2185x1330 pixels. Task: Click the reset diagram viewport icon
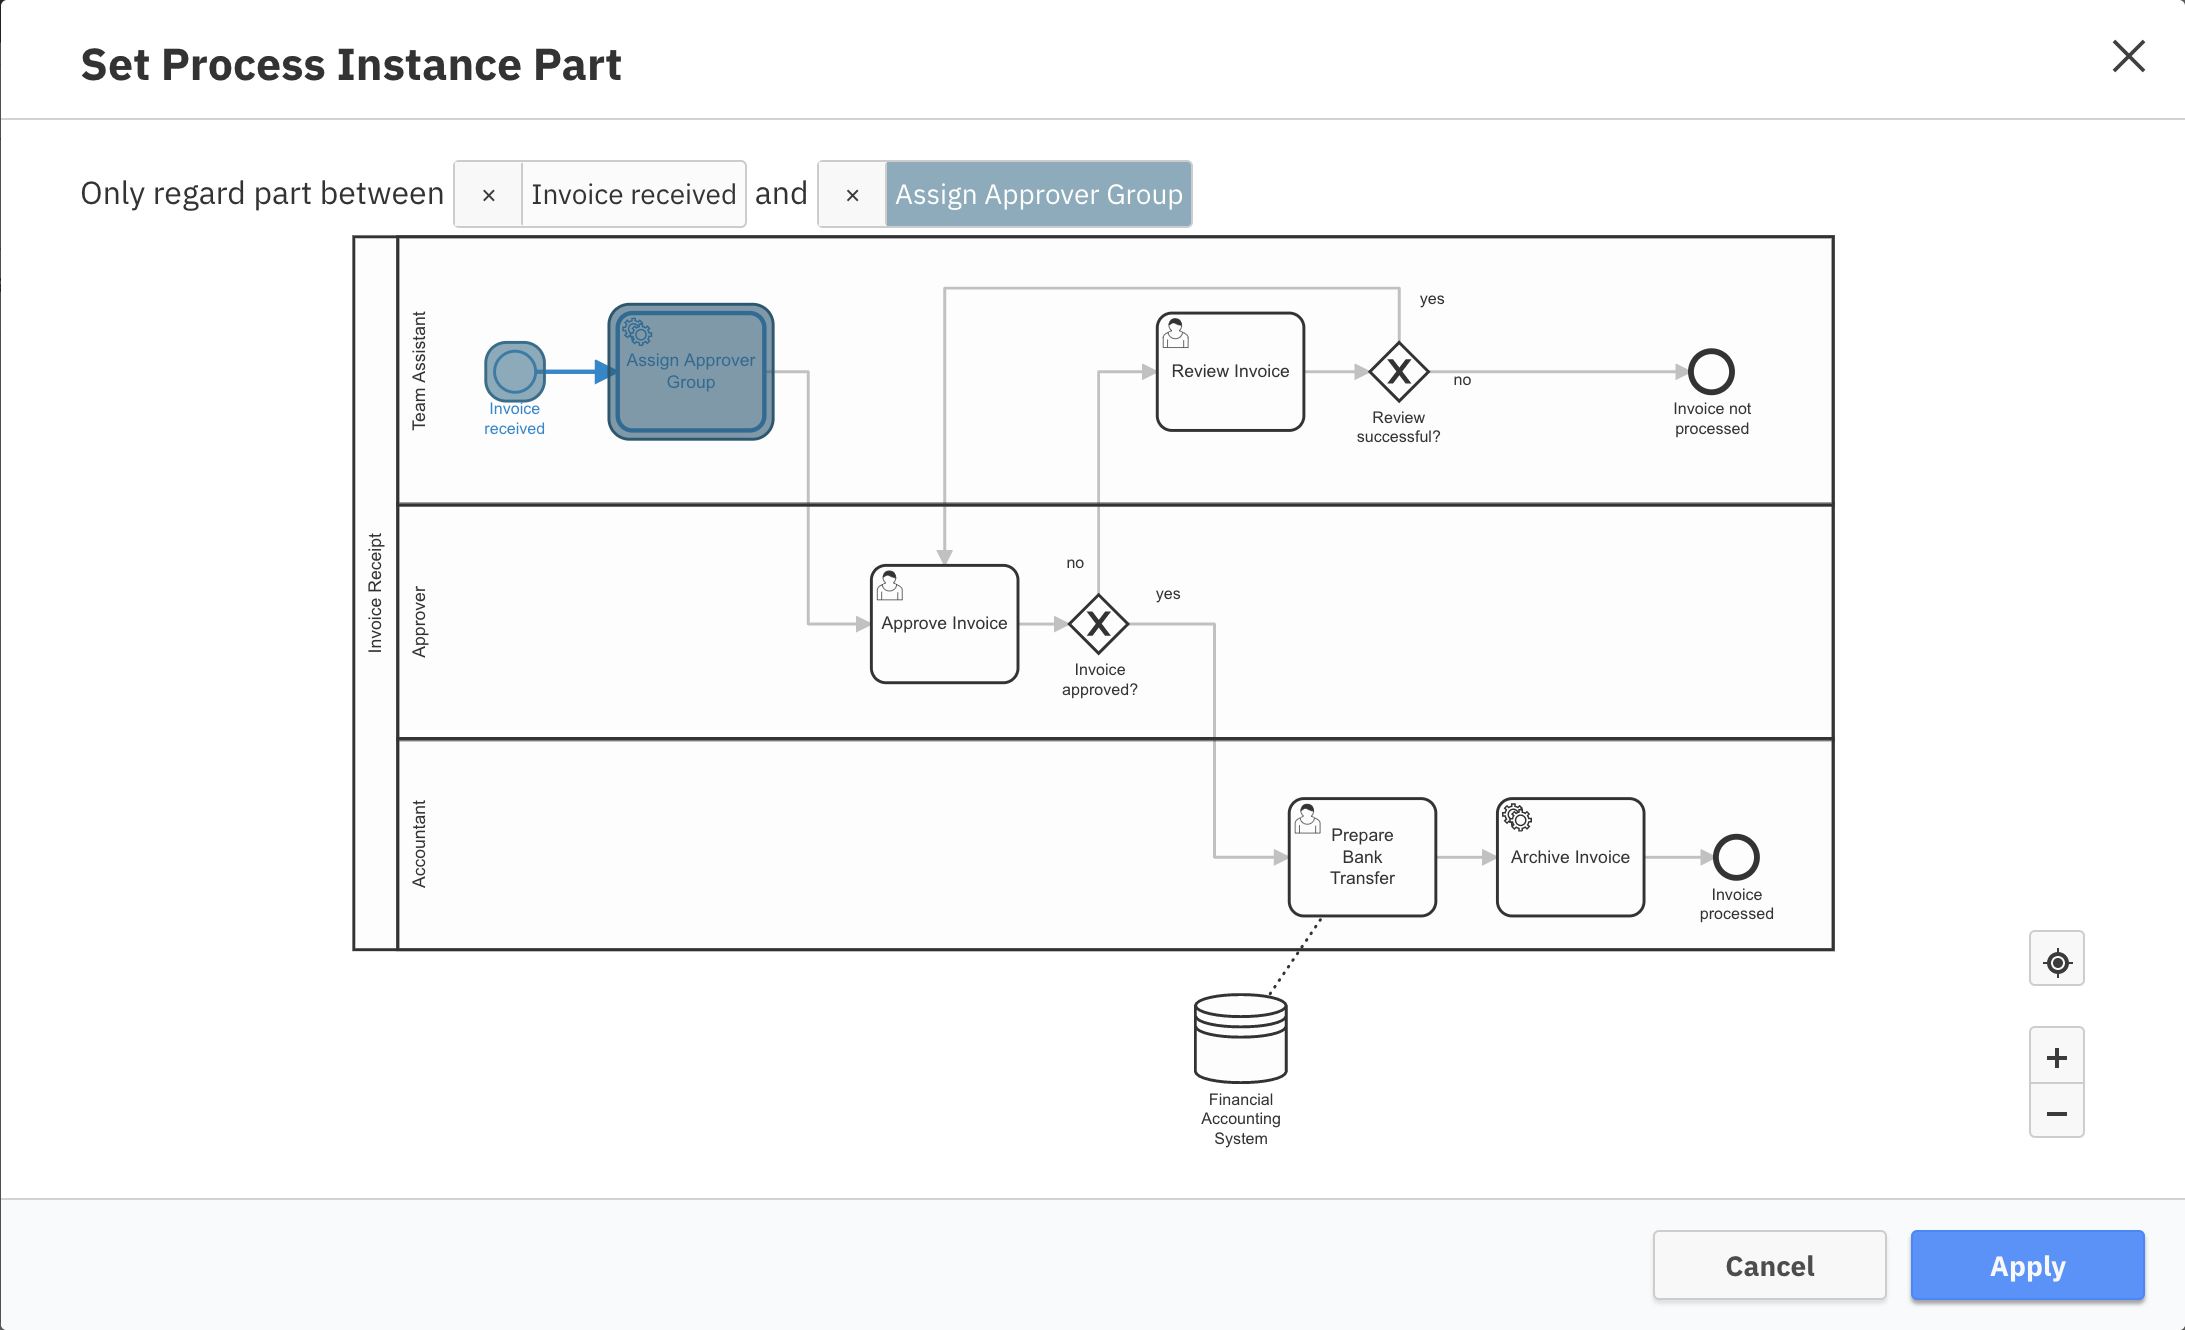pyautogui.click(x=2056, y=960)
